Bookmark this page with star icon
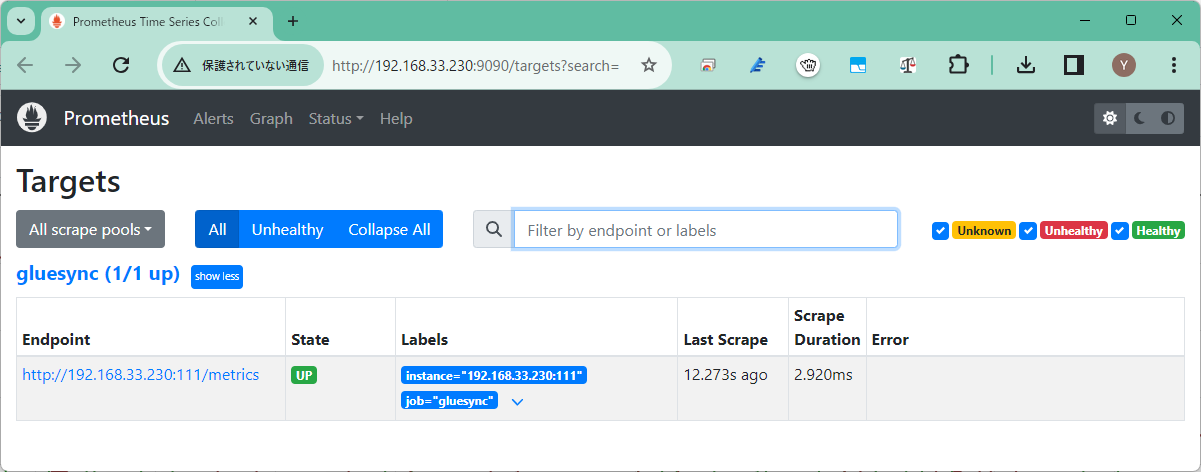The image size is (1201, 472). pyautogui.click(x=649, y=65)
